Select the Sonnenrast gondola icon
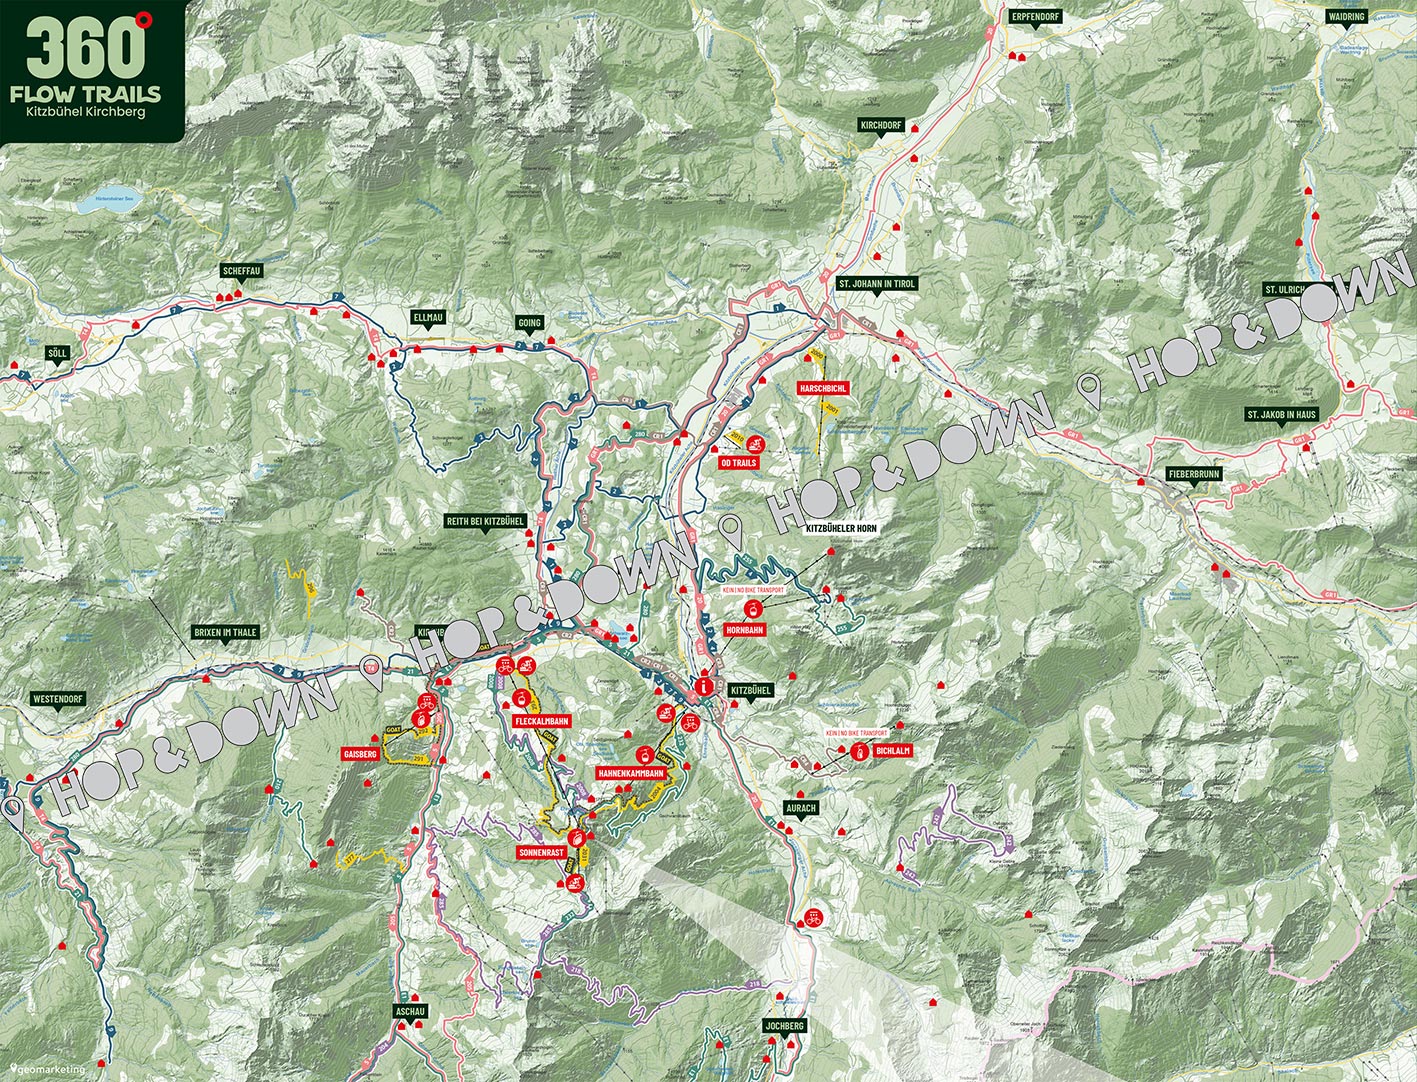Image resolution: width=1417 pixels, height=1082 pixels. pyautogui.click(x=576, y=837)
